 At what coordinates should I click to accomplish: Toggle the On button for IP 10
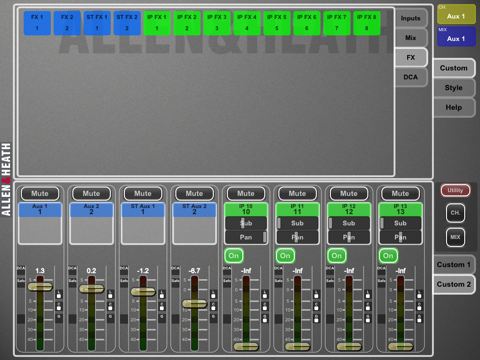point(234,256)
